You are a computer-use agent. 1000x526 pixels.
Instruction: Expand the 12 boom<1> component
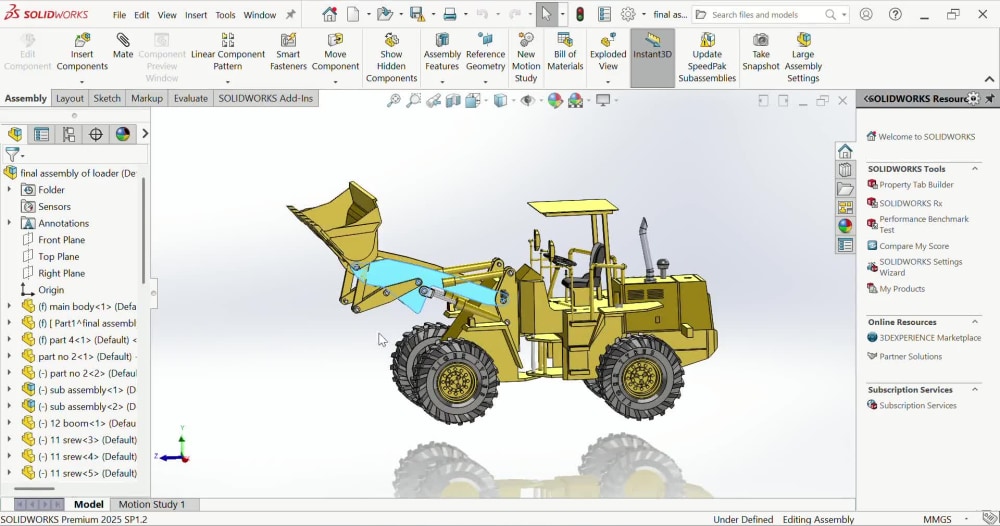pos(9,423)
